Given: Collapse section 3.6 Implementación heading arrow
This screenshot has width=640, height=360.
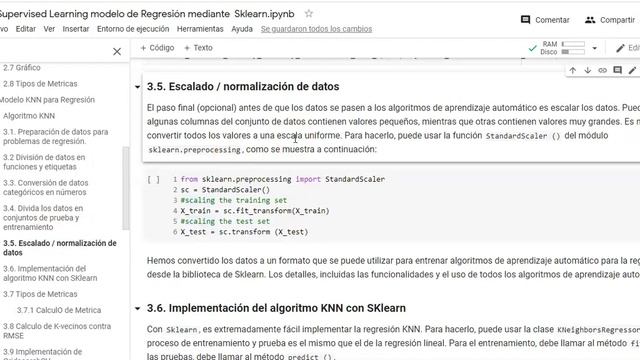Looking at the screenshot, I should (138, 309).
